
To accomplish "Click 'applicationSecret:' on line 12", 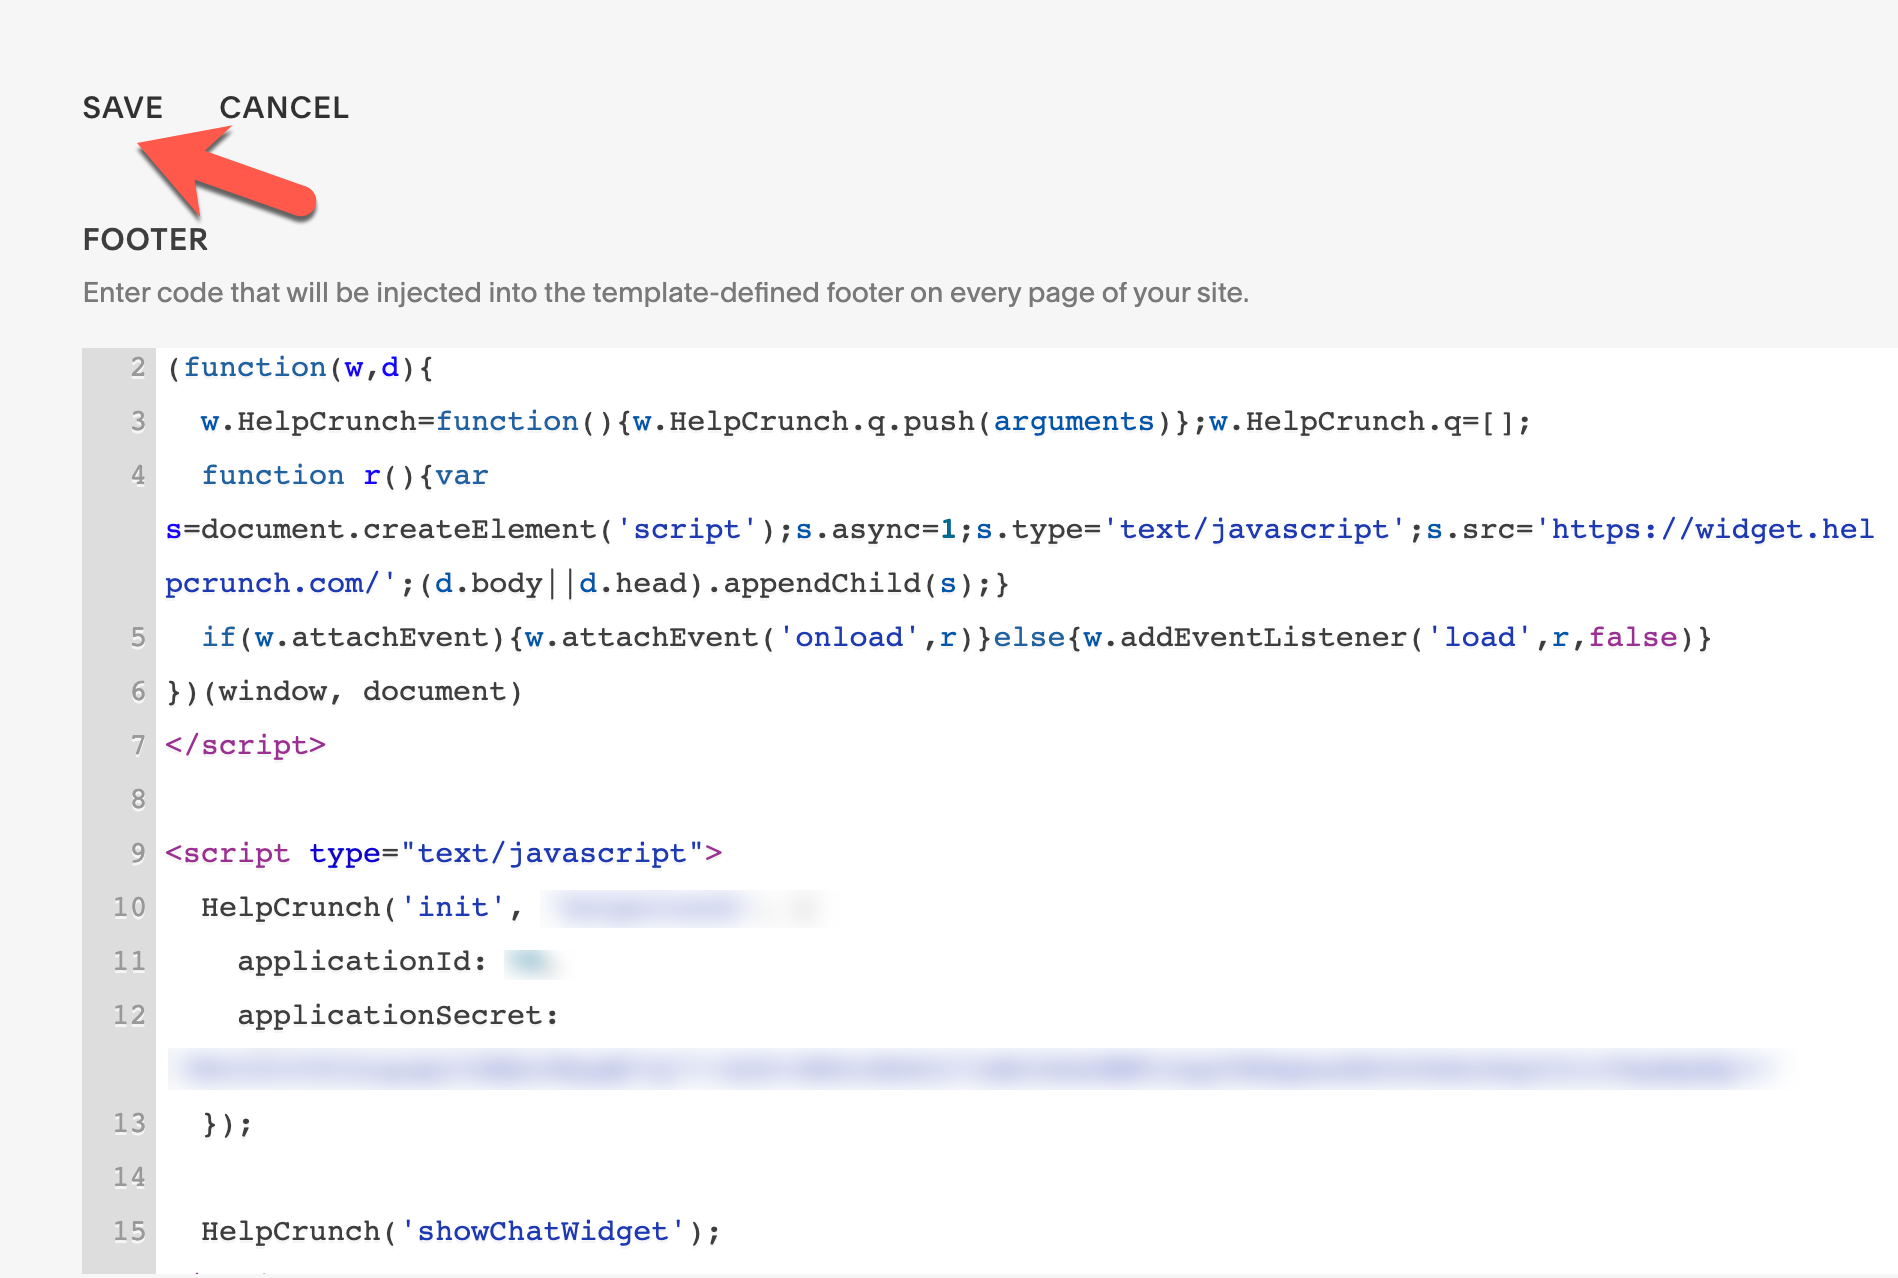I will click(x=398, y=1016).
